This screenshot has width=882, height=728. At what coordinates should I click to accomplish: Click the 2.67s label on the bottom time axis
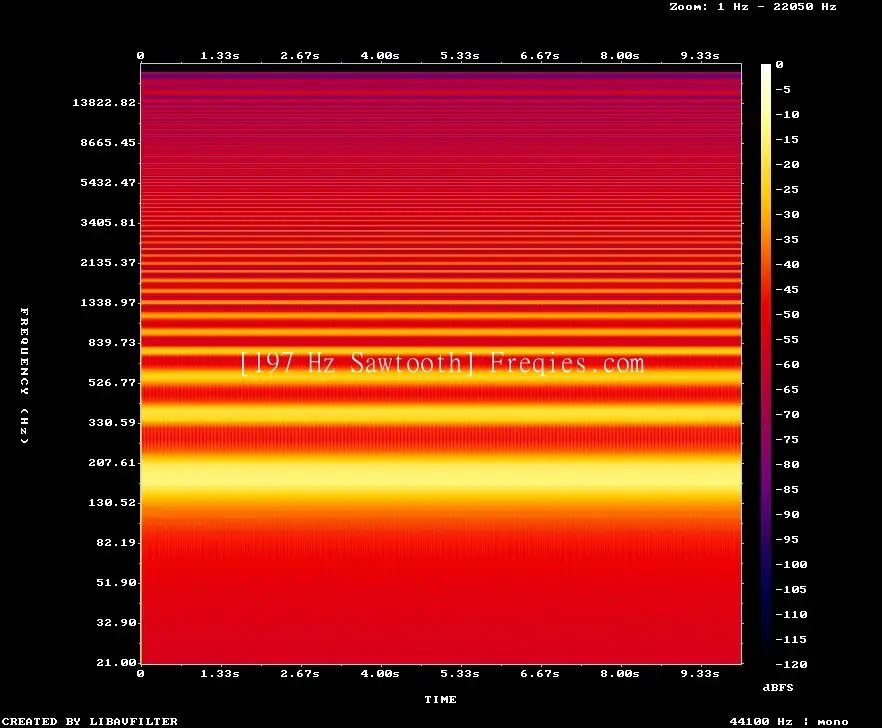pyautogui.click(x=300, y=673)
